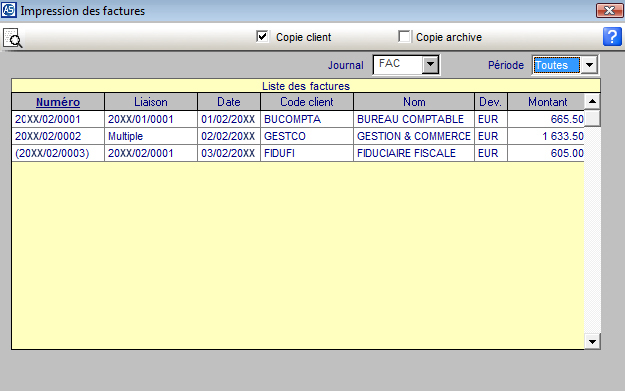625x391 pixels.
Task: Click the AS application icon in title bar
Action: 8,10
